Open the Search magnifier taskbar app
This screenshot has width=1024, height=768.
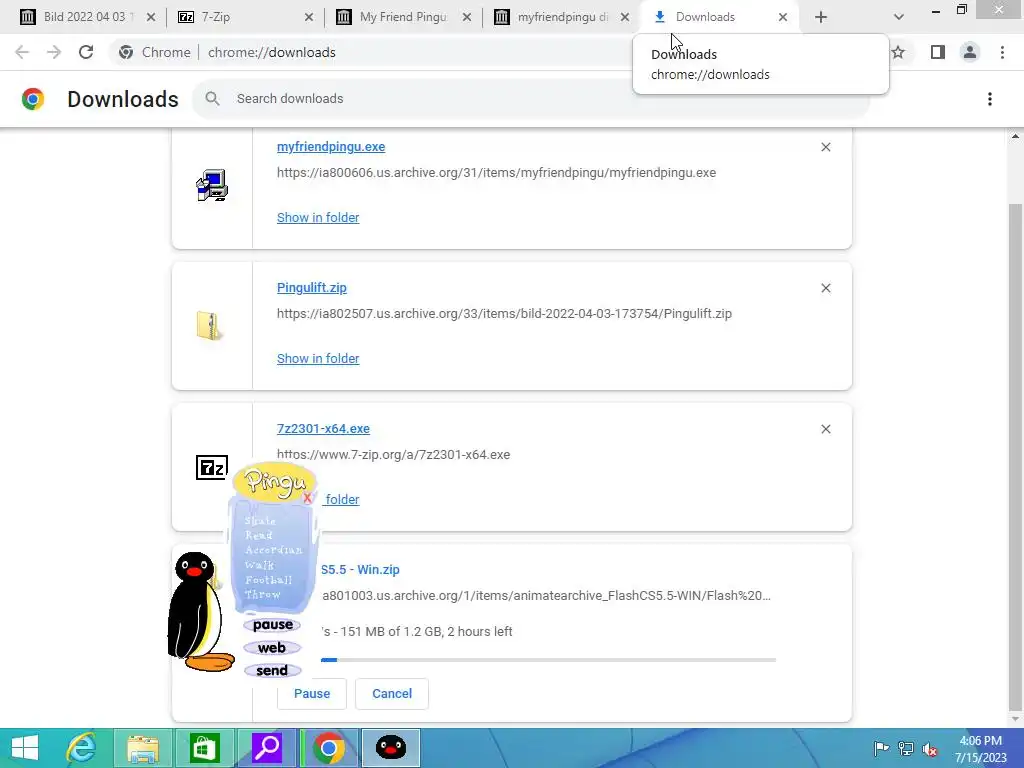pos(267,748)
